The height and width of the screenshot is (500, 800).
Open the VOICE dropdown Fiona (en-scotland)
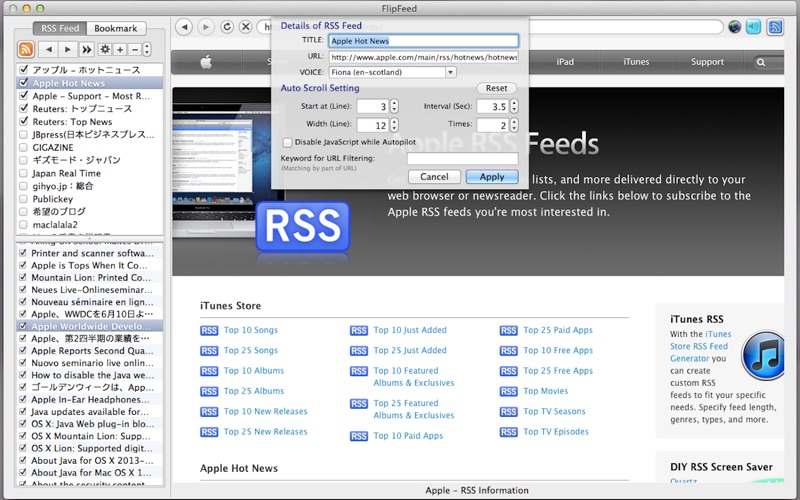click(392, 72)
